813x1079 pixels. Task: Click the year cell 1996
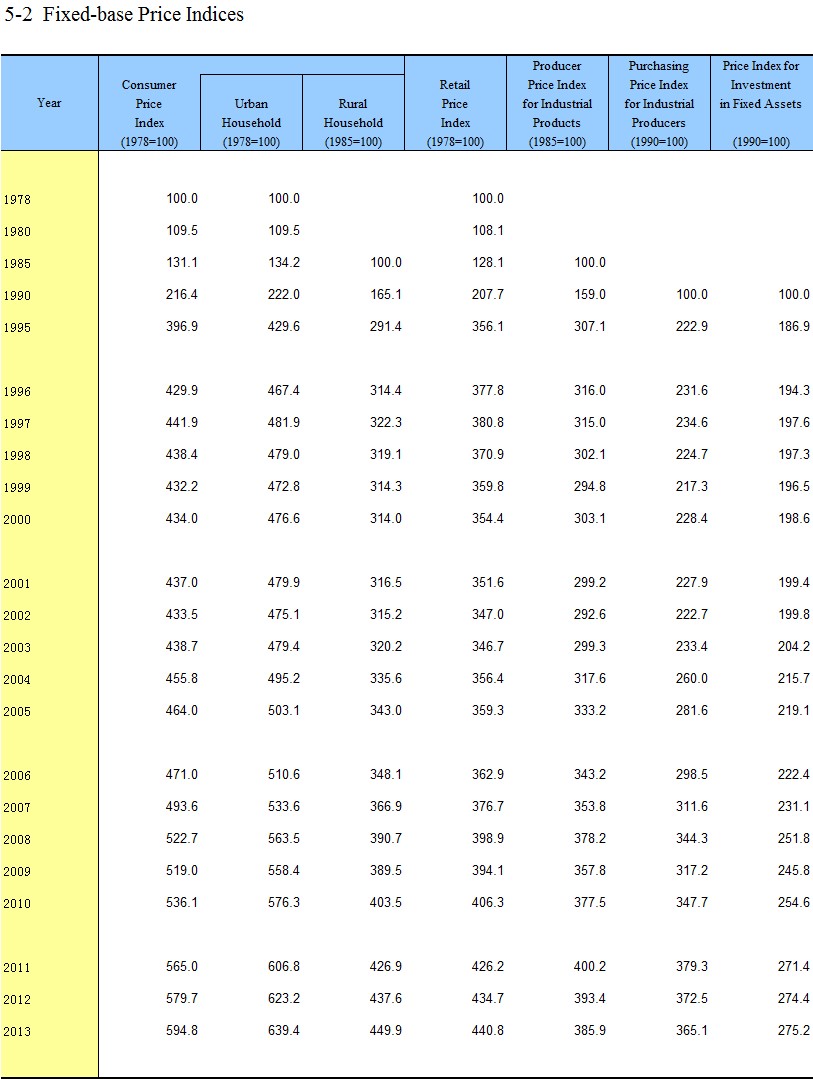17,392
